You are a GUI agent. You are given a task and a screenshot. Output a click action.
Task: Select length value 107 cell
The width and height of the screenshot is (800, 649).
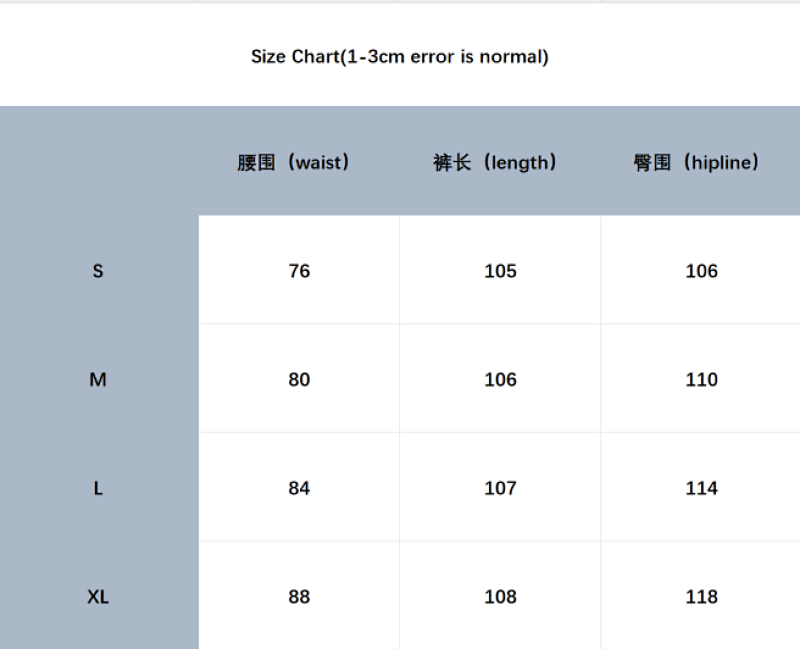500,487
